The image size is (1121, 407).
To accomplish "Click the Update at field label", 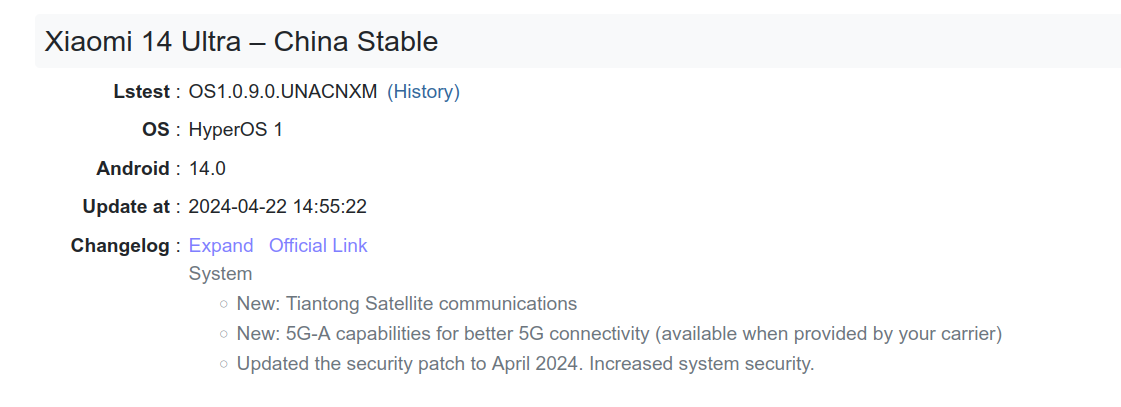I will click(x=127, y=207).
